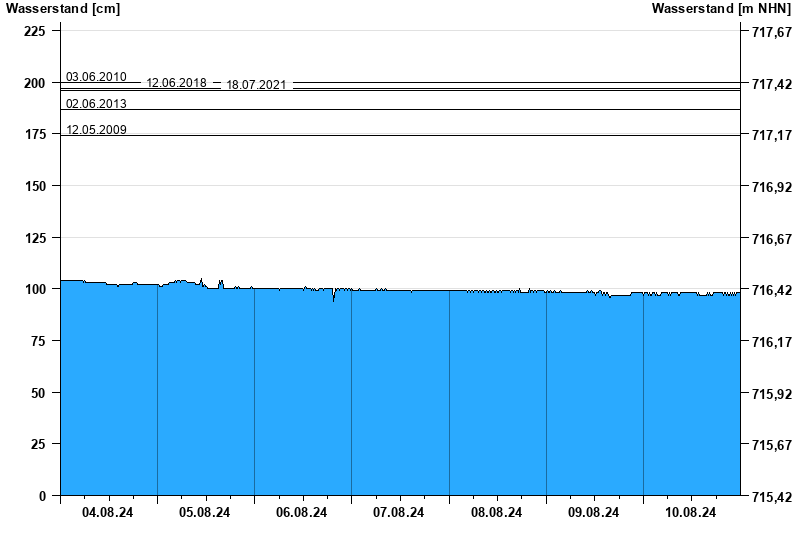Select the 08.08.24 date label
The height and width of the screenshot is (550, 800).
[x=496, y=512]
